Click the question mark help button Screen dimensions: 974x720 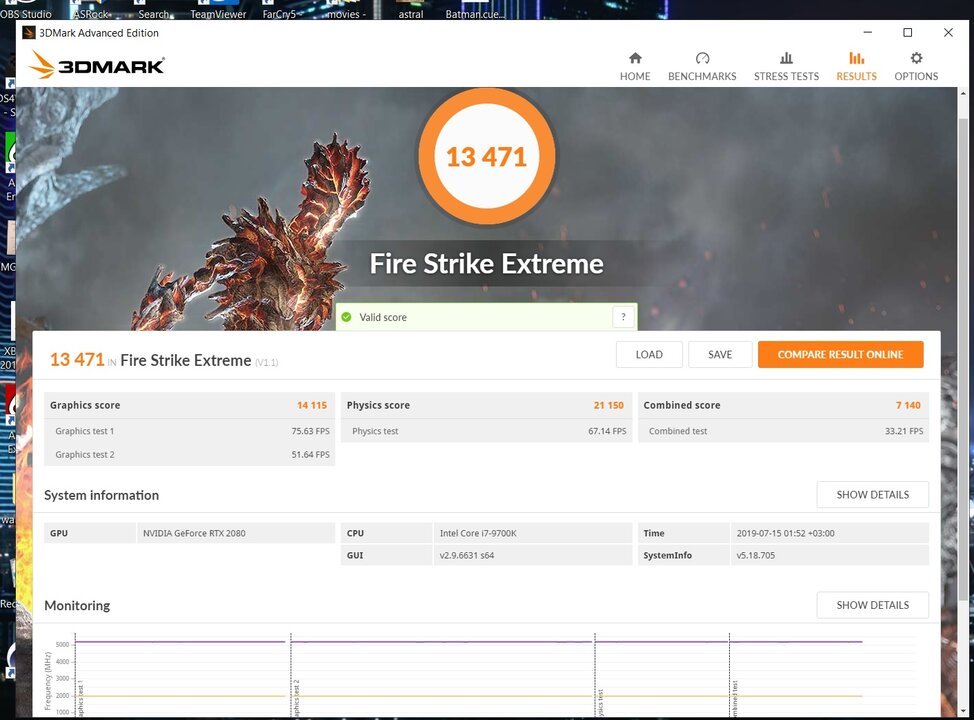pyautogui.click(x=623, y=317)
